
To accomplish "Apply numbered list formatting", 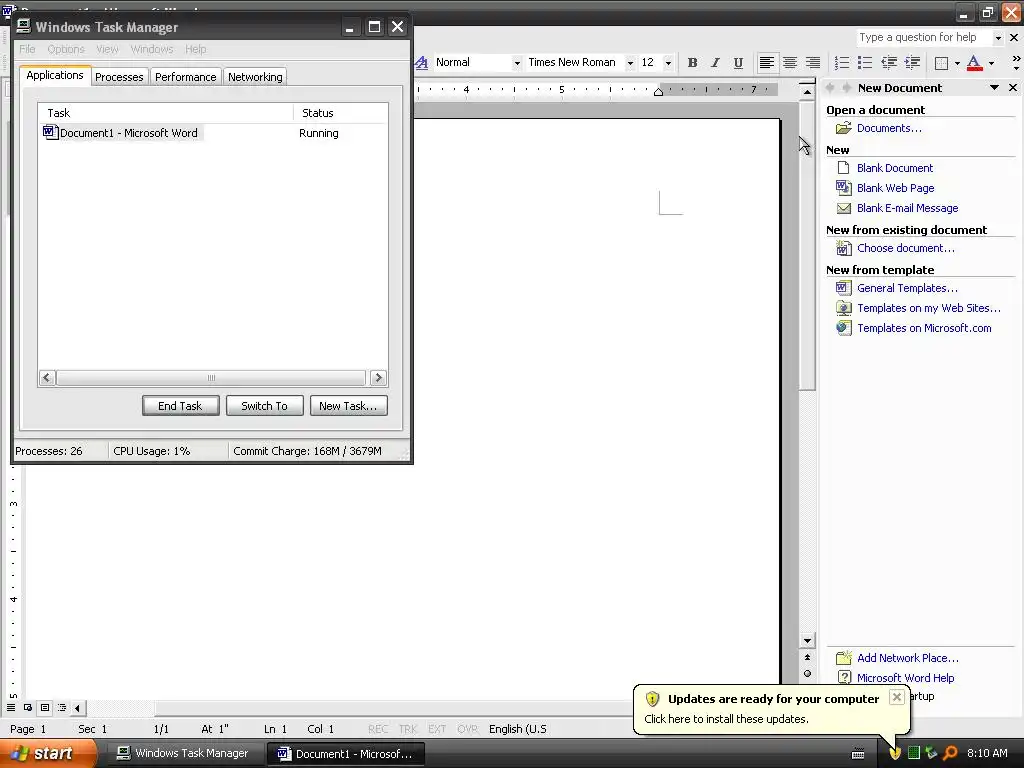I will (x=842, y=63).
